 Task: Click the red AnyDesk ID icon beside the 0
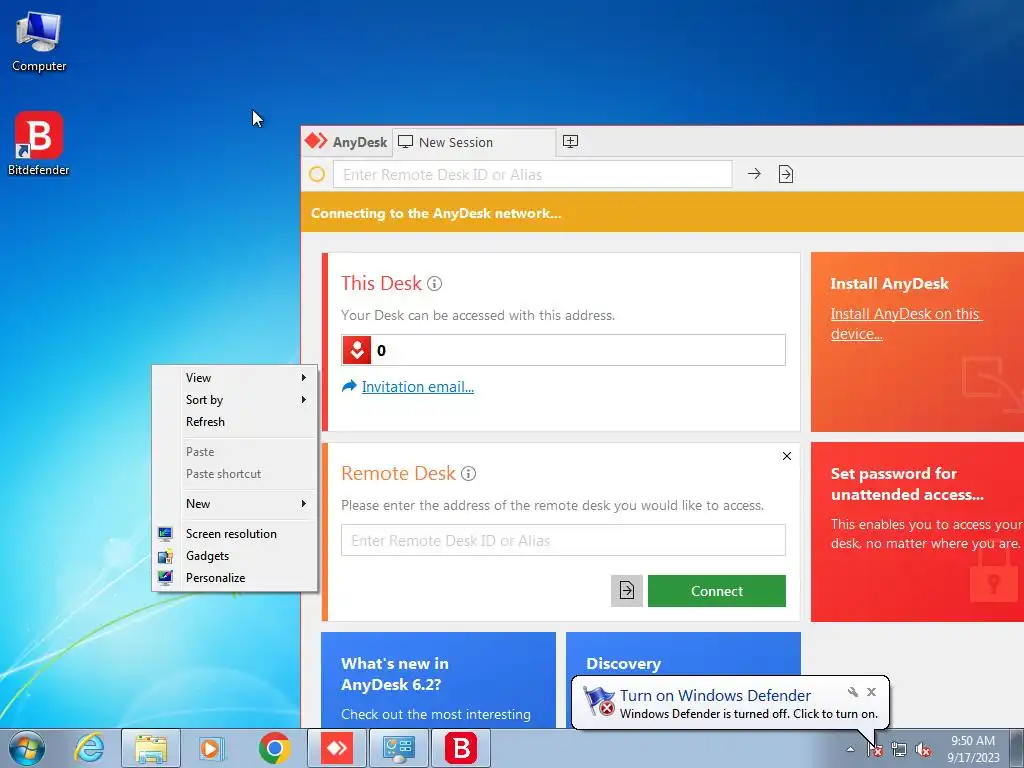[x=357, y=350]
